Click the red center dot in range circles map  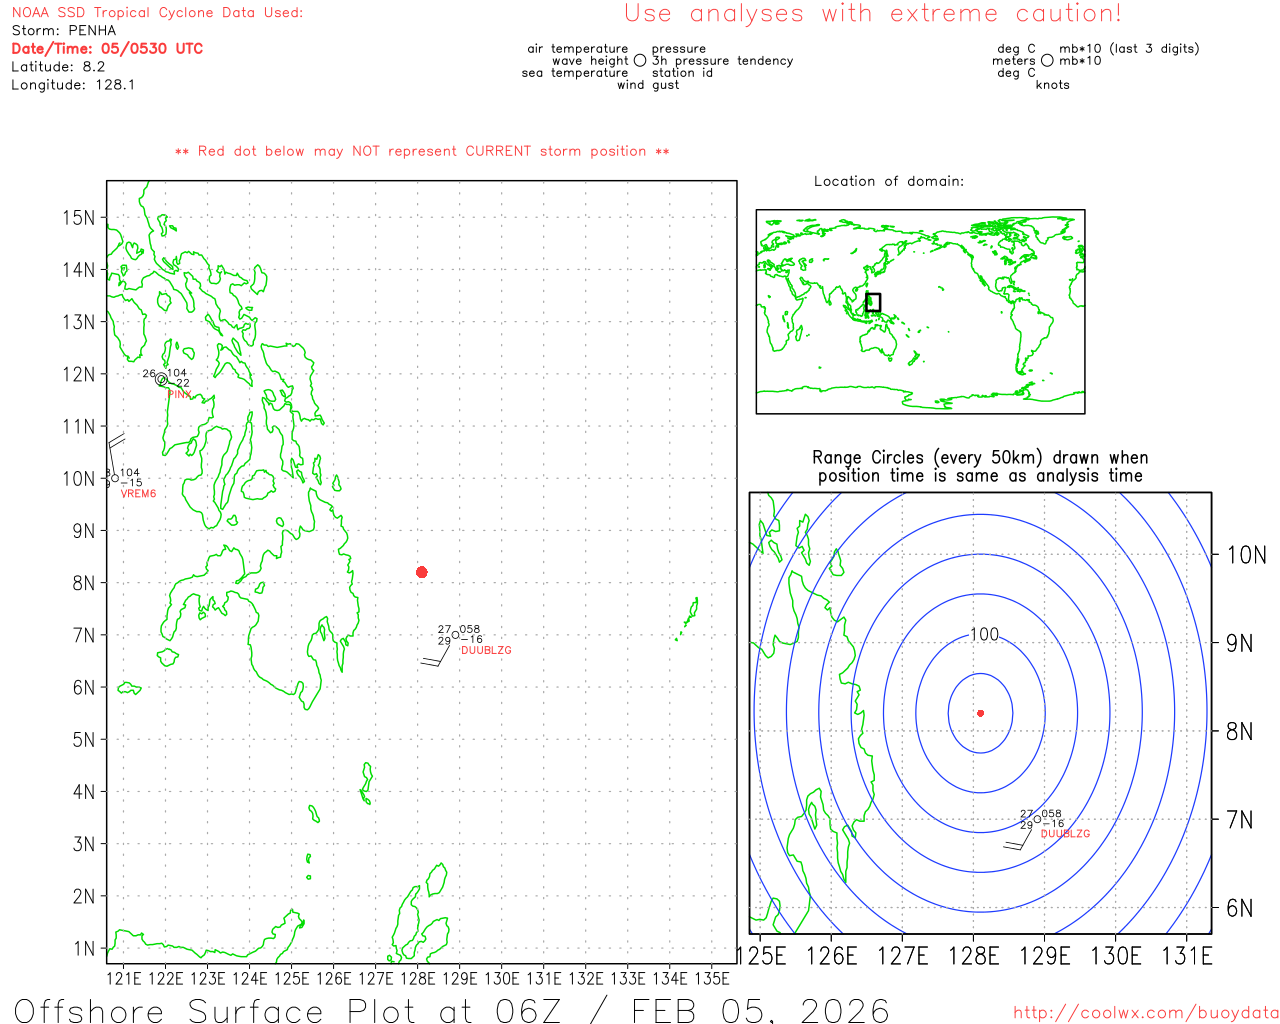click(x=980, y=713)
